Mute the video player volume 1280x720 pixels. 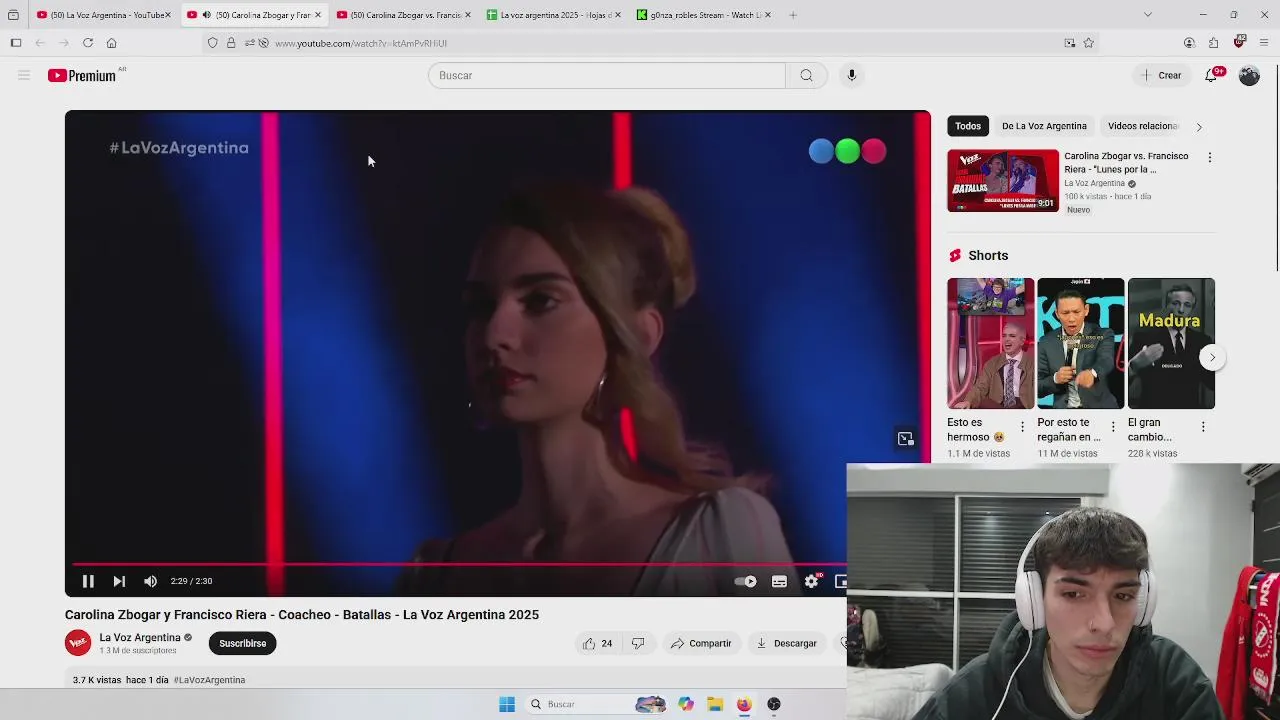coord(150,581)
